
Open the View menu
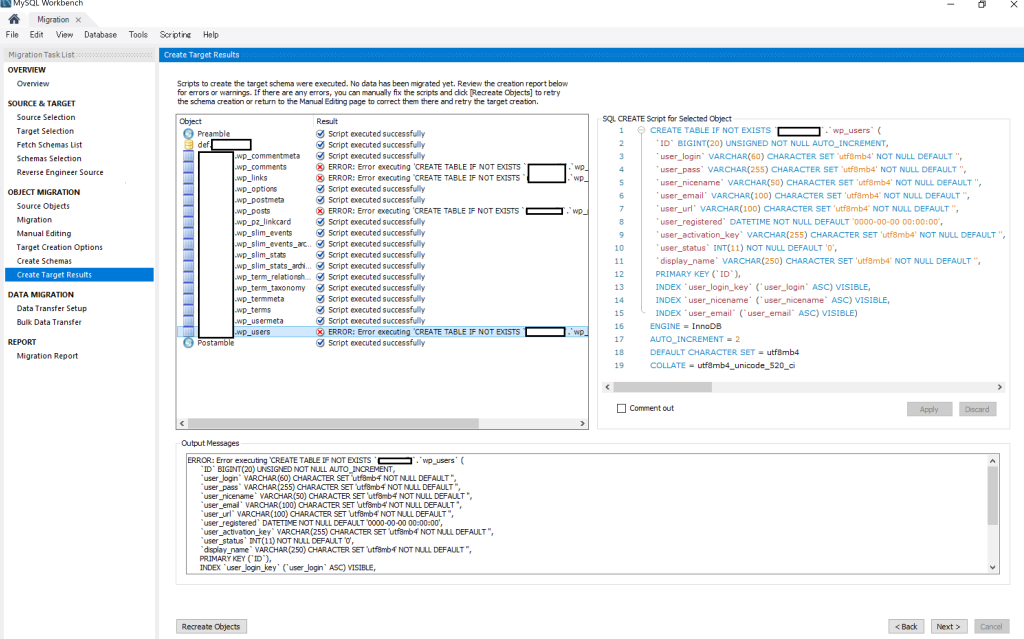click(64, 35)
